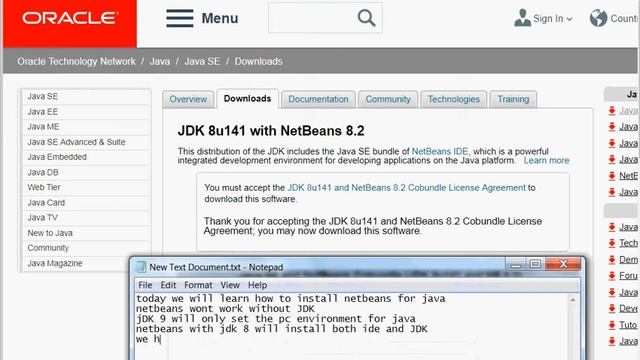This screenshot has width=640, height=360.
Task: Open Notepad Help menu
Action: [x=257, y=285]
